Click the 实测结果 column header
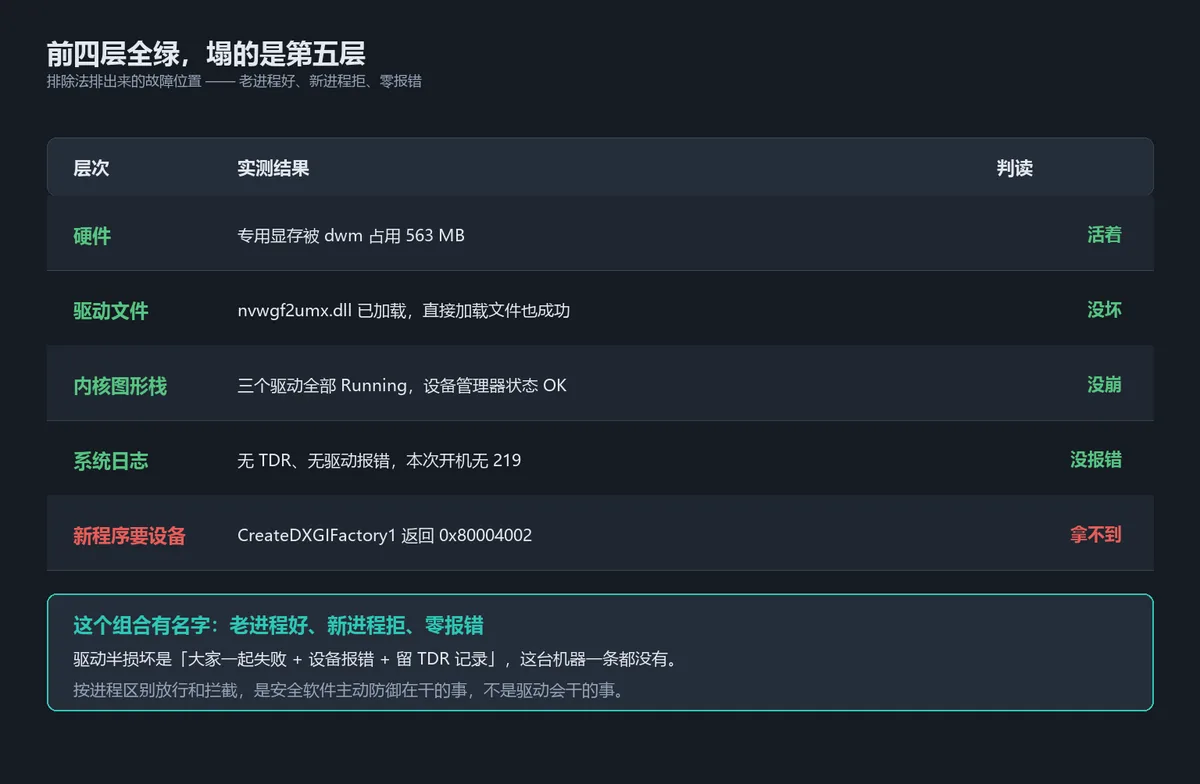The image size is (1200, 784). pos(273,168)
